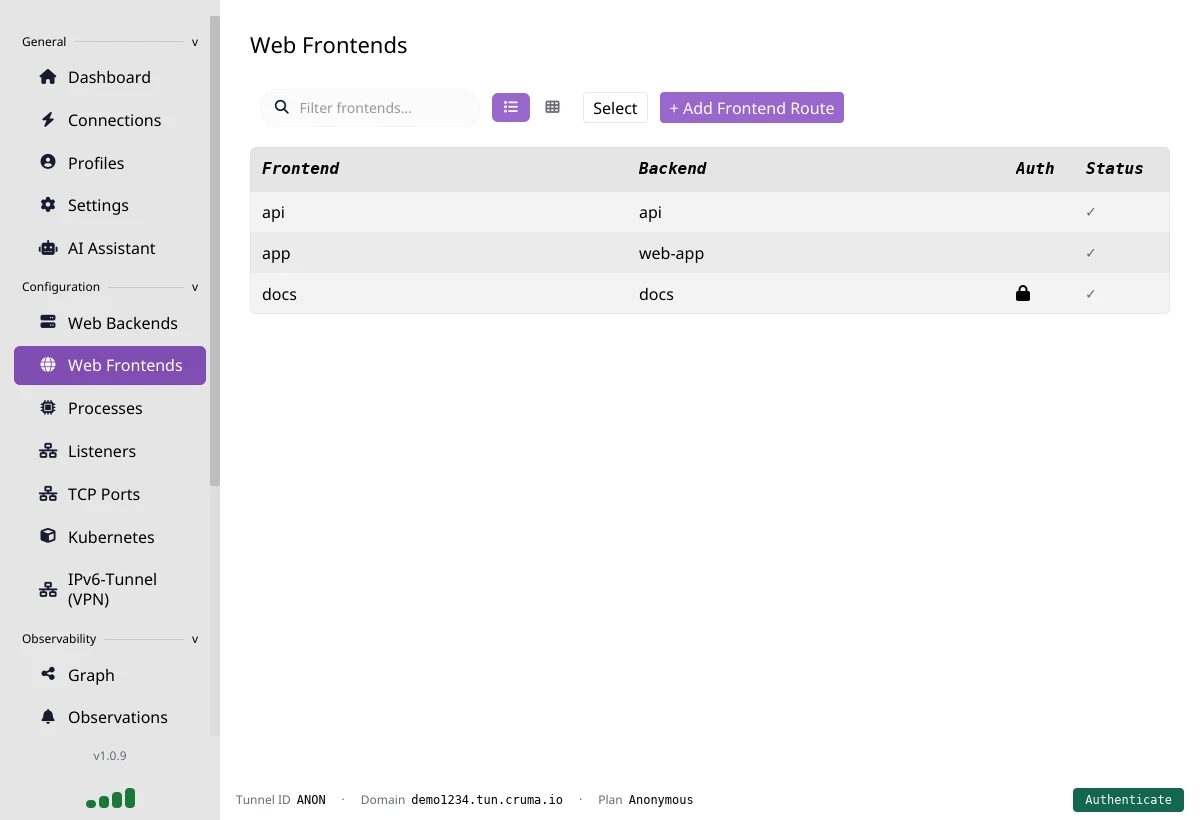Click the Graph share-nodes icon
1200x820 pixels.
pyautogui.click(x=48, y=674)
